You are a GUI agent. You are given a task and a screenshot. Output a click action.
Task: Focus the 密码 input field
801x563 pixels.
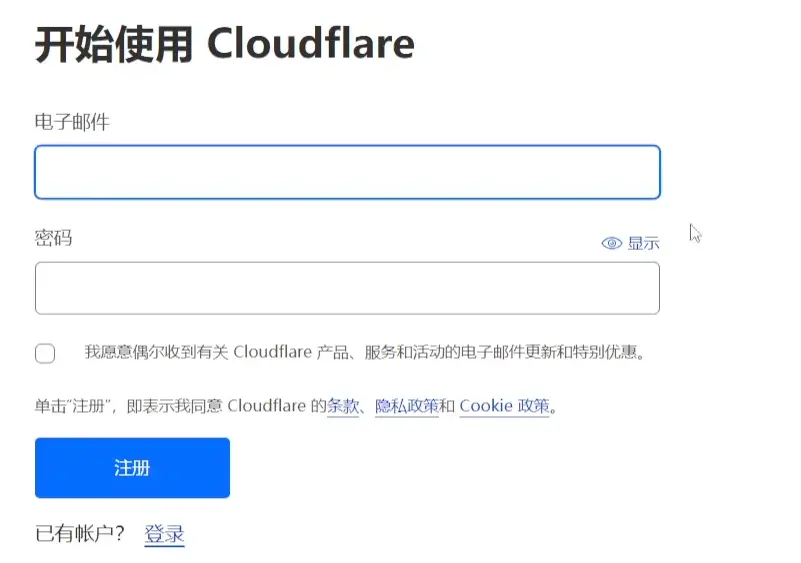347,288
